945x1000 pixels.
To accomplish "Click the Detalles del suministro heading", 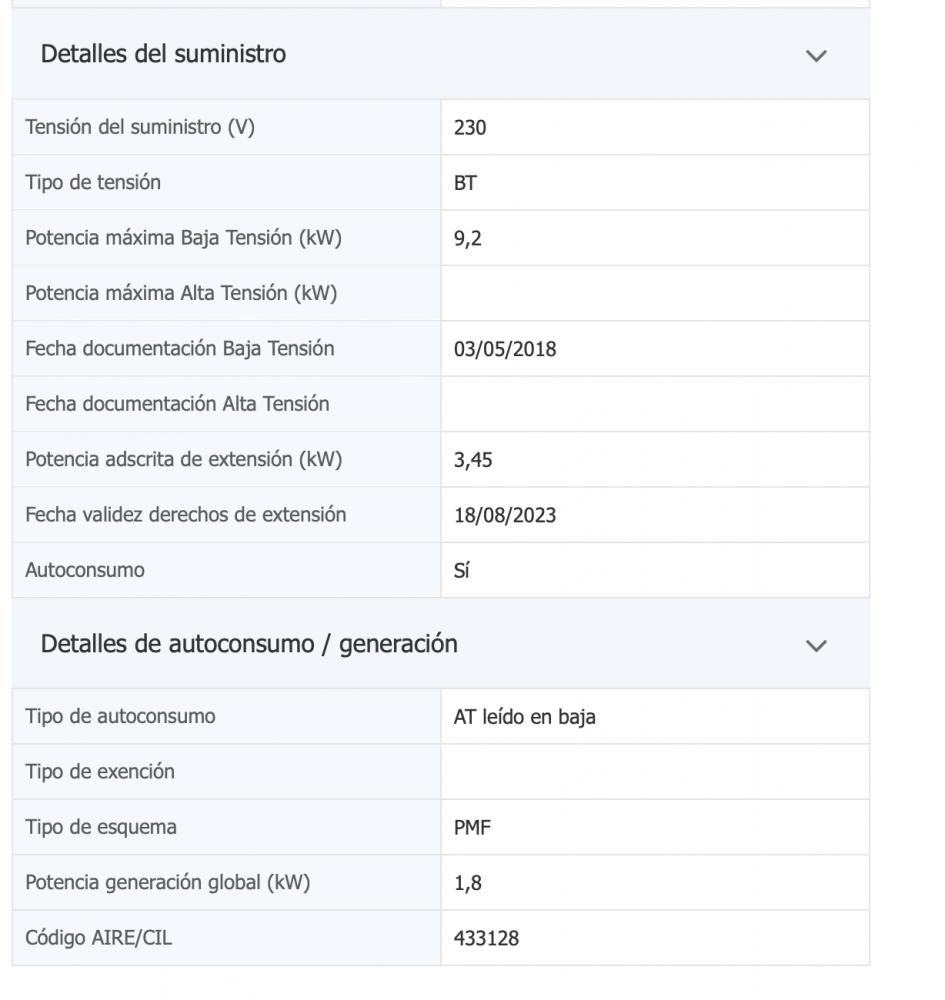I will 163,54.
